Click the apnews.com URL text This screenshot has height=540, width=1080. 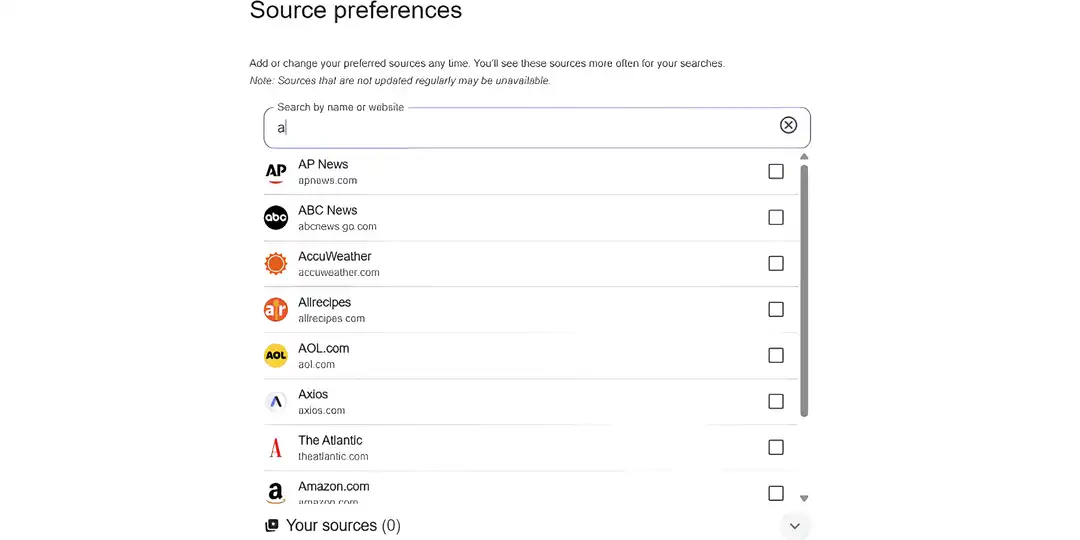click(x=327, y=180)
